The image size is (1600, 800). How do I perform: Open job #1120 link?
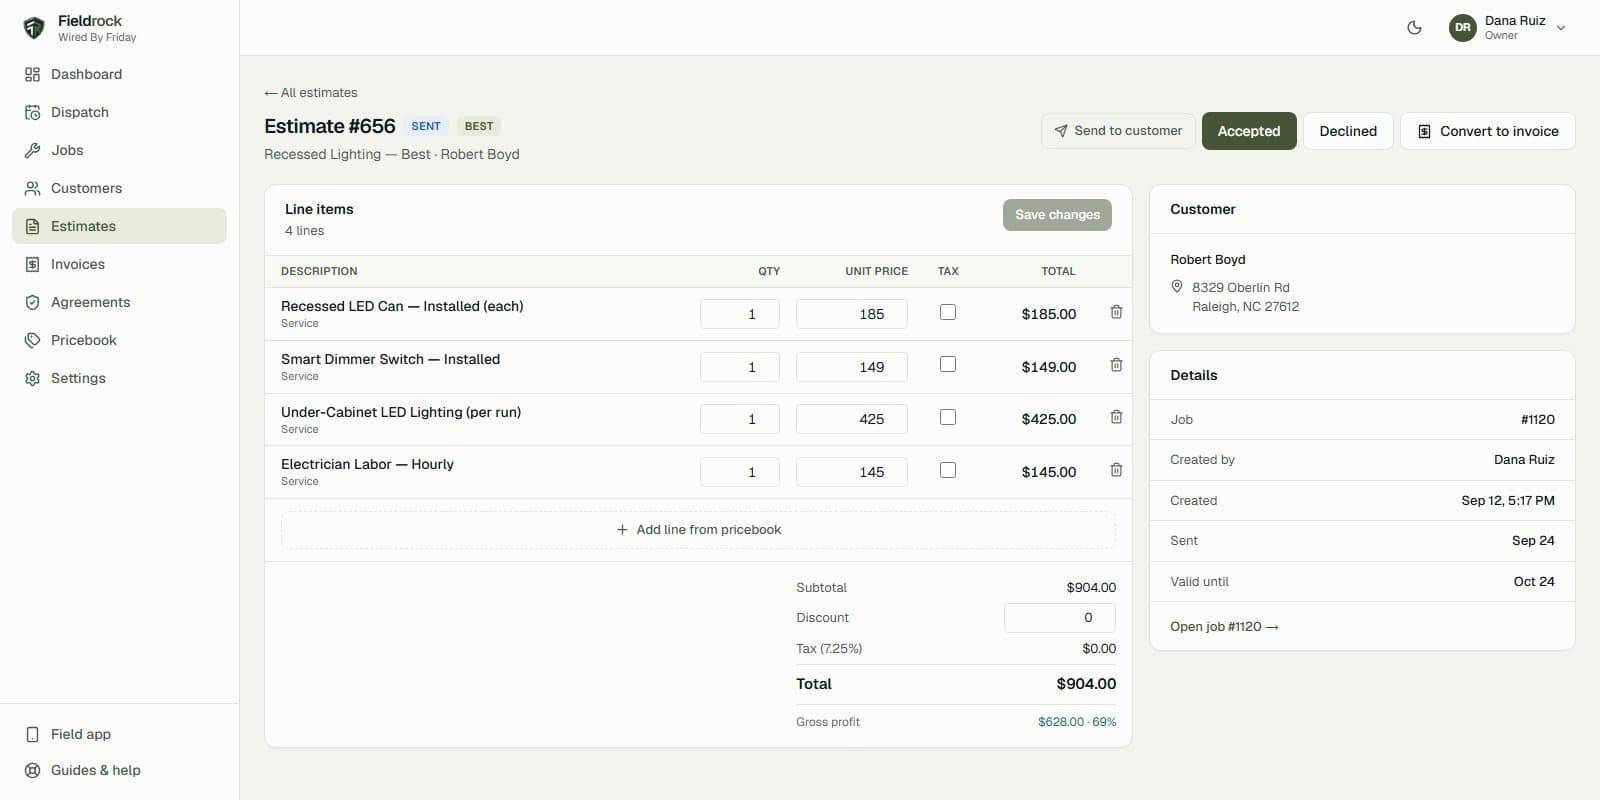(x=1224, y=627)
